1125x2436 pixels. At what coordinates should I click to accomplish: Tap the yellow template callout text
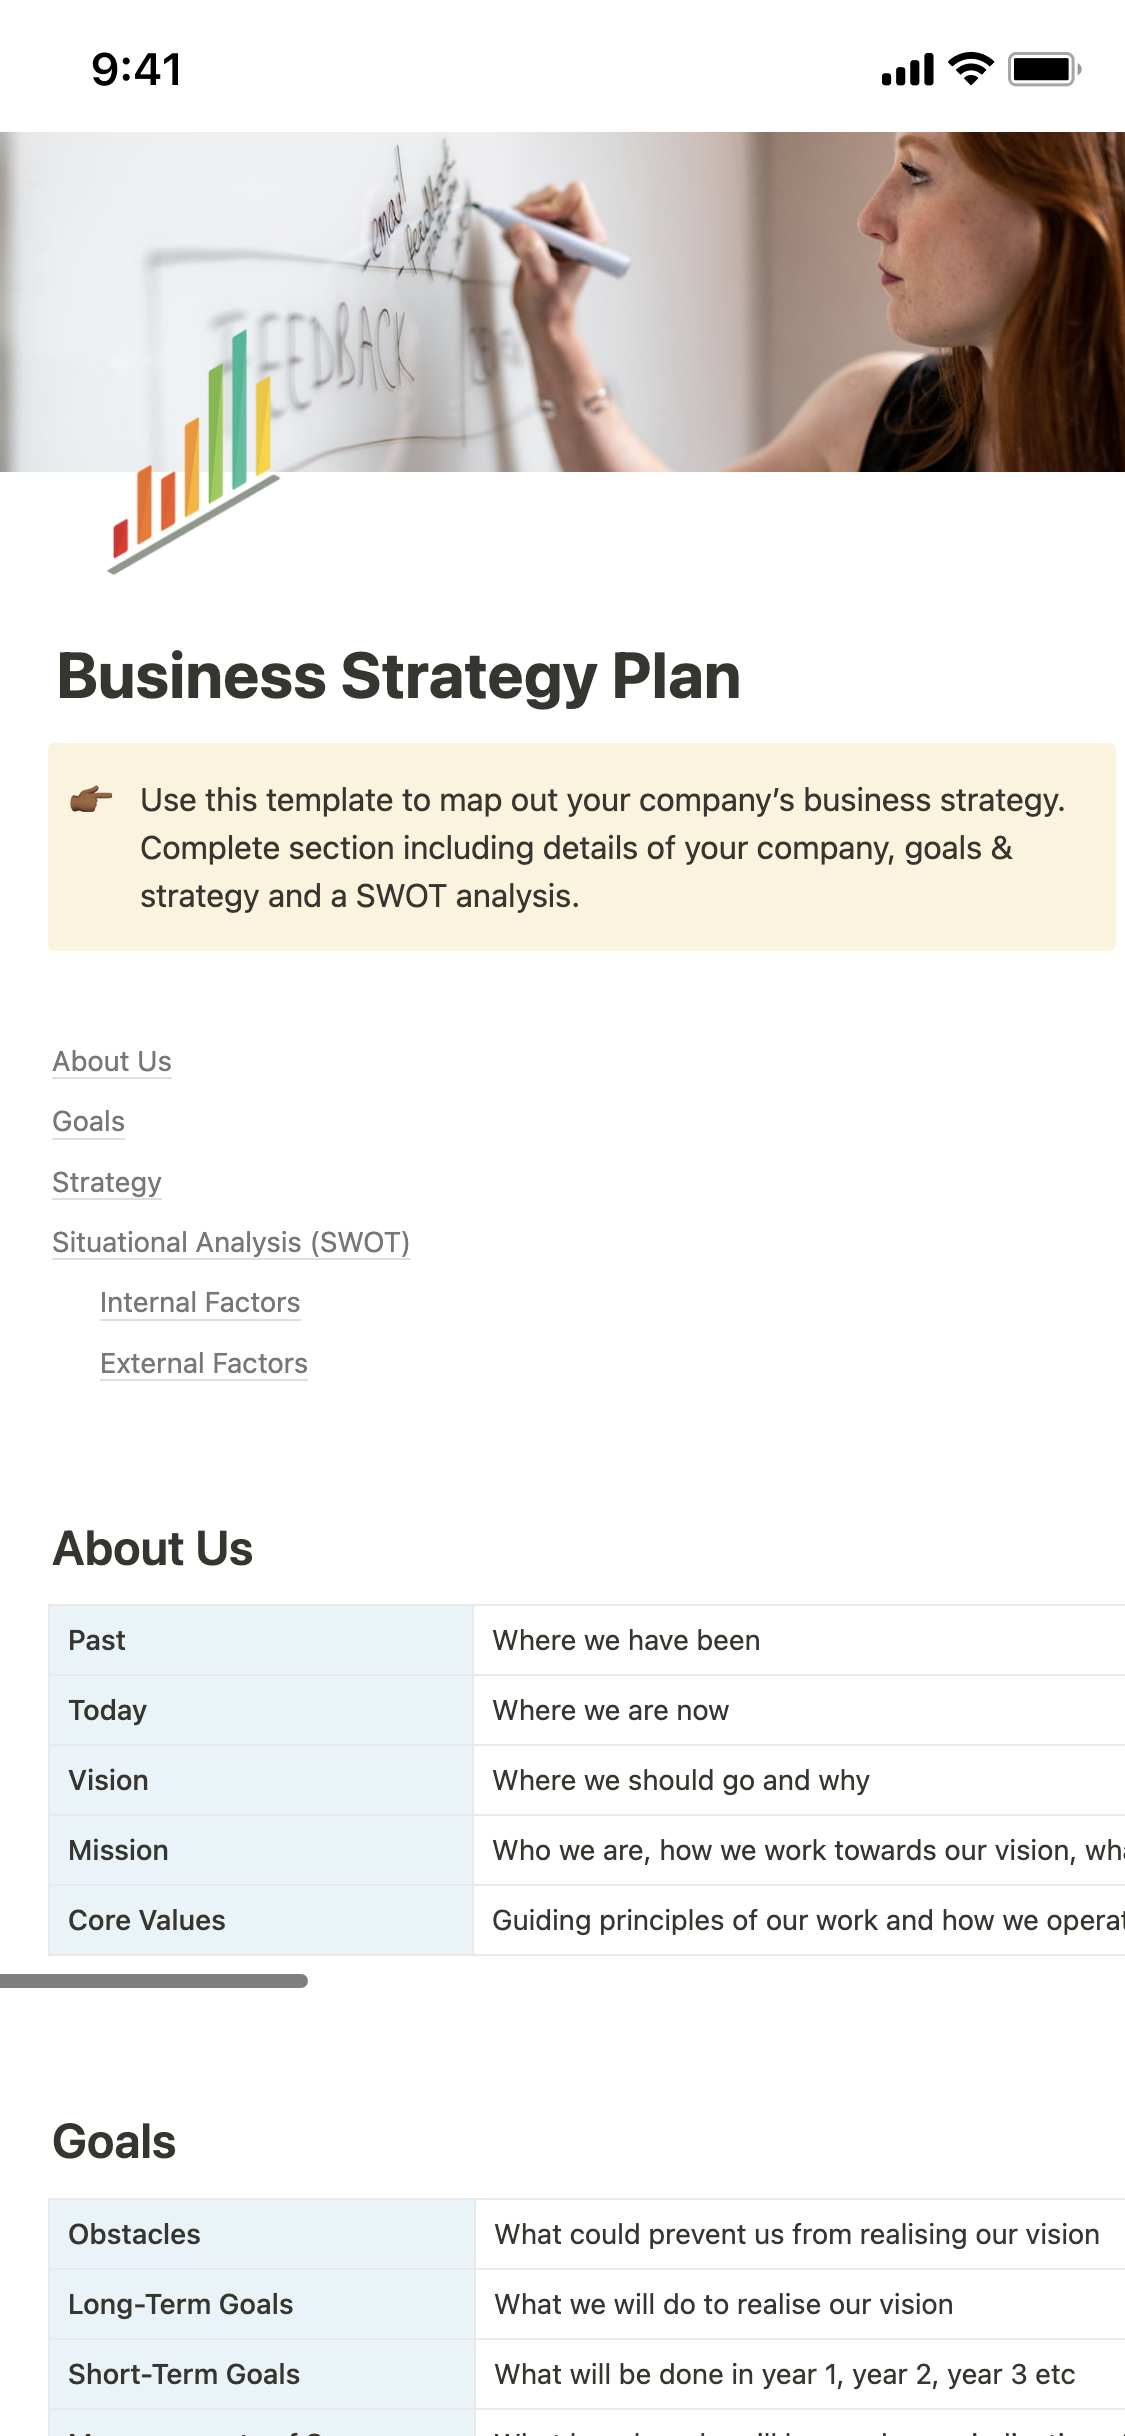602,848
